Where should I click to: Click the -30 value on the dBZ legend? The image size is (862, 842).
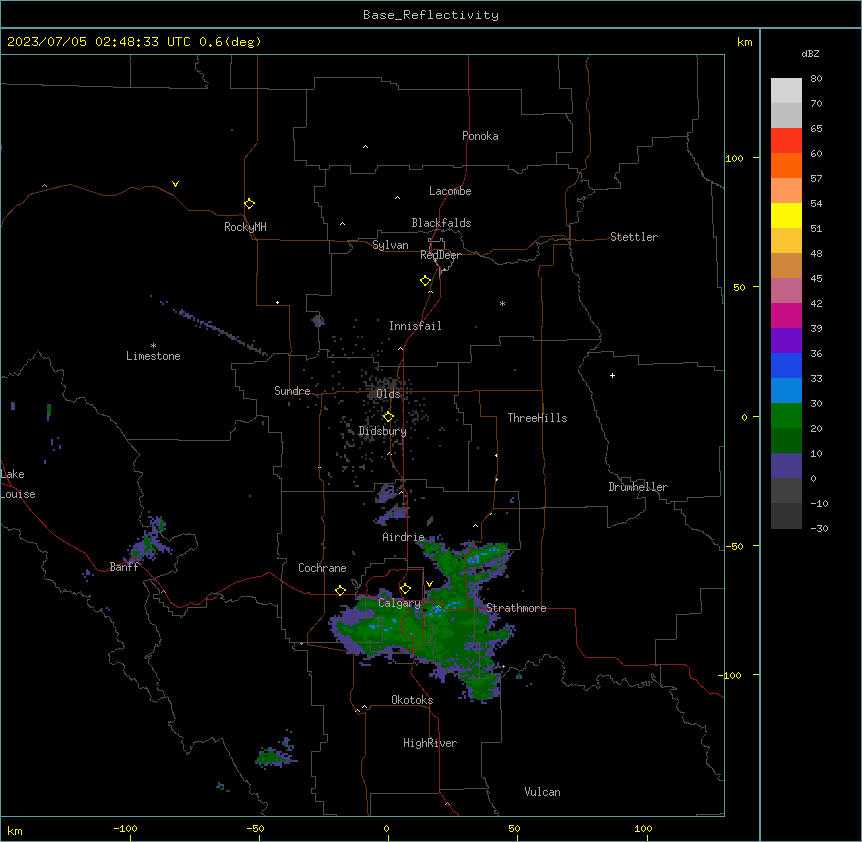(819, 528)
